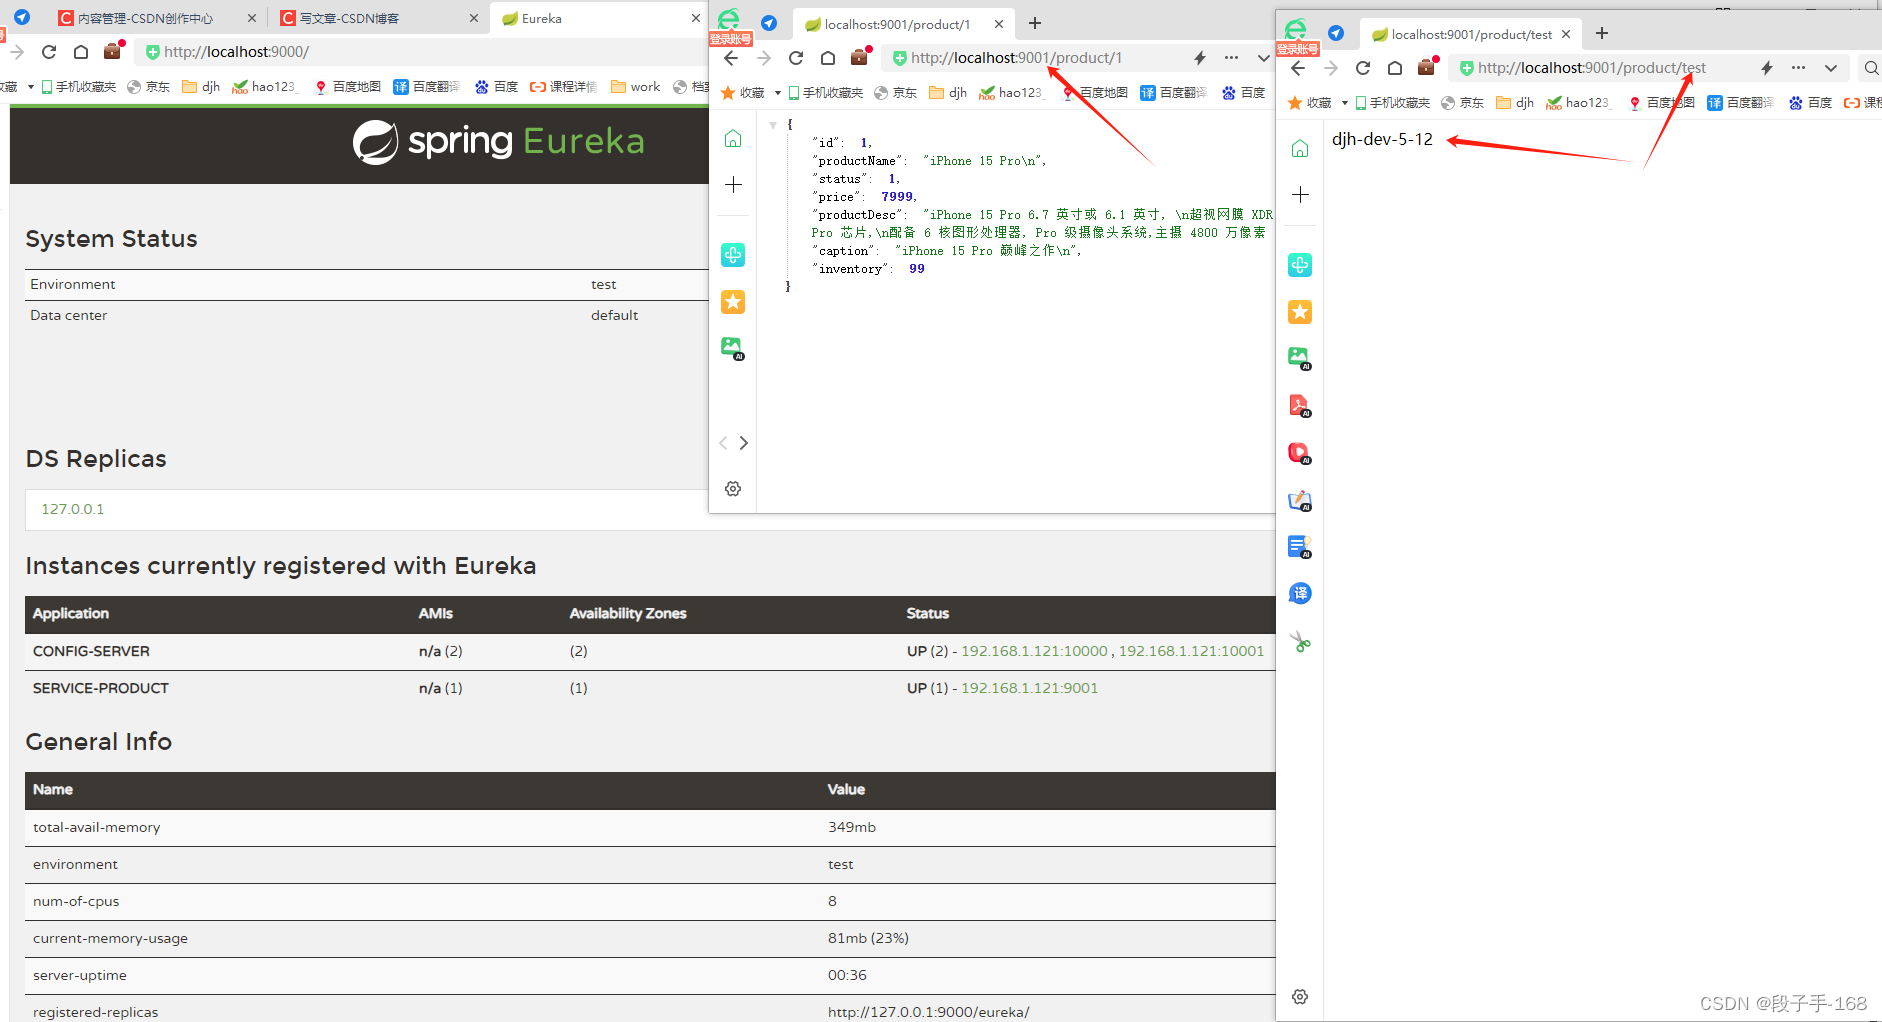
Task: Open orange star favorites in product/test sidebar
Action: [x=1300, y=312]
